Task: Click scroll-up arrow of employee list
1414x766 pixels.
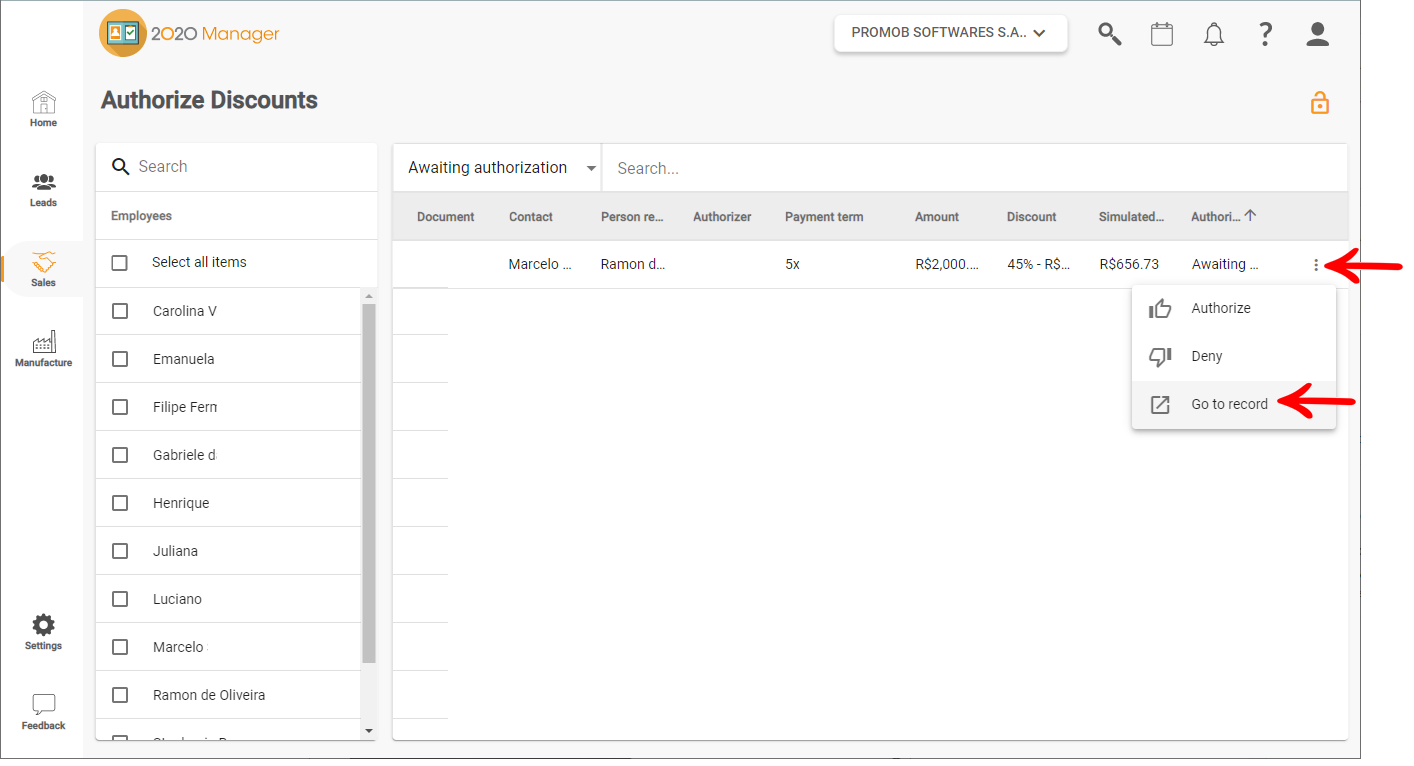Action: coord(368,297)
